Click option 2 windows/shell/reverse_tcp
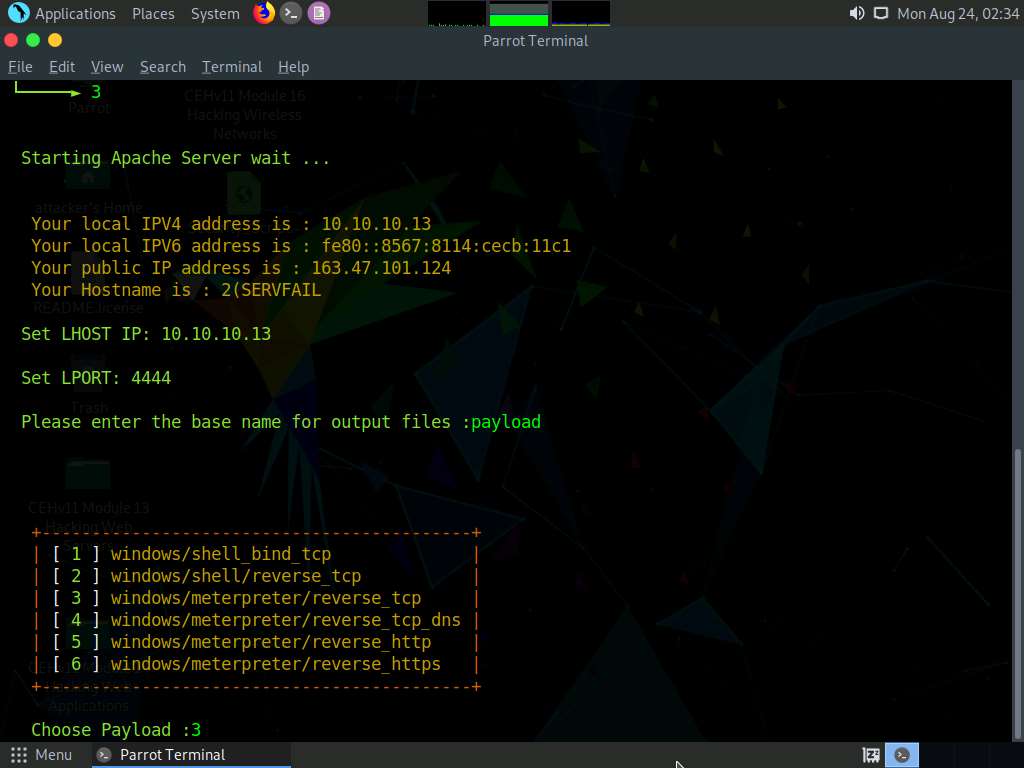 click(x=236, y=576)
